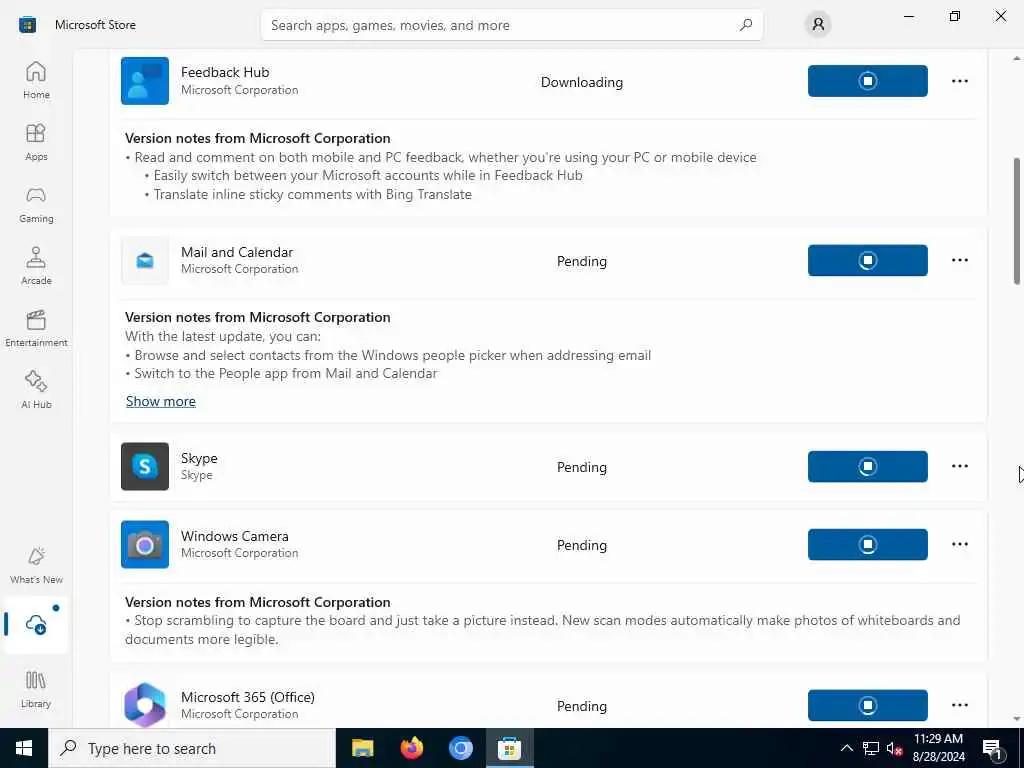The width and height of the screenshot is (1024, 768).
Task: Go to Apps in the sidebar
Action: (36, 142)
